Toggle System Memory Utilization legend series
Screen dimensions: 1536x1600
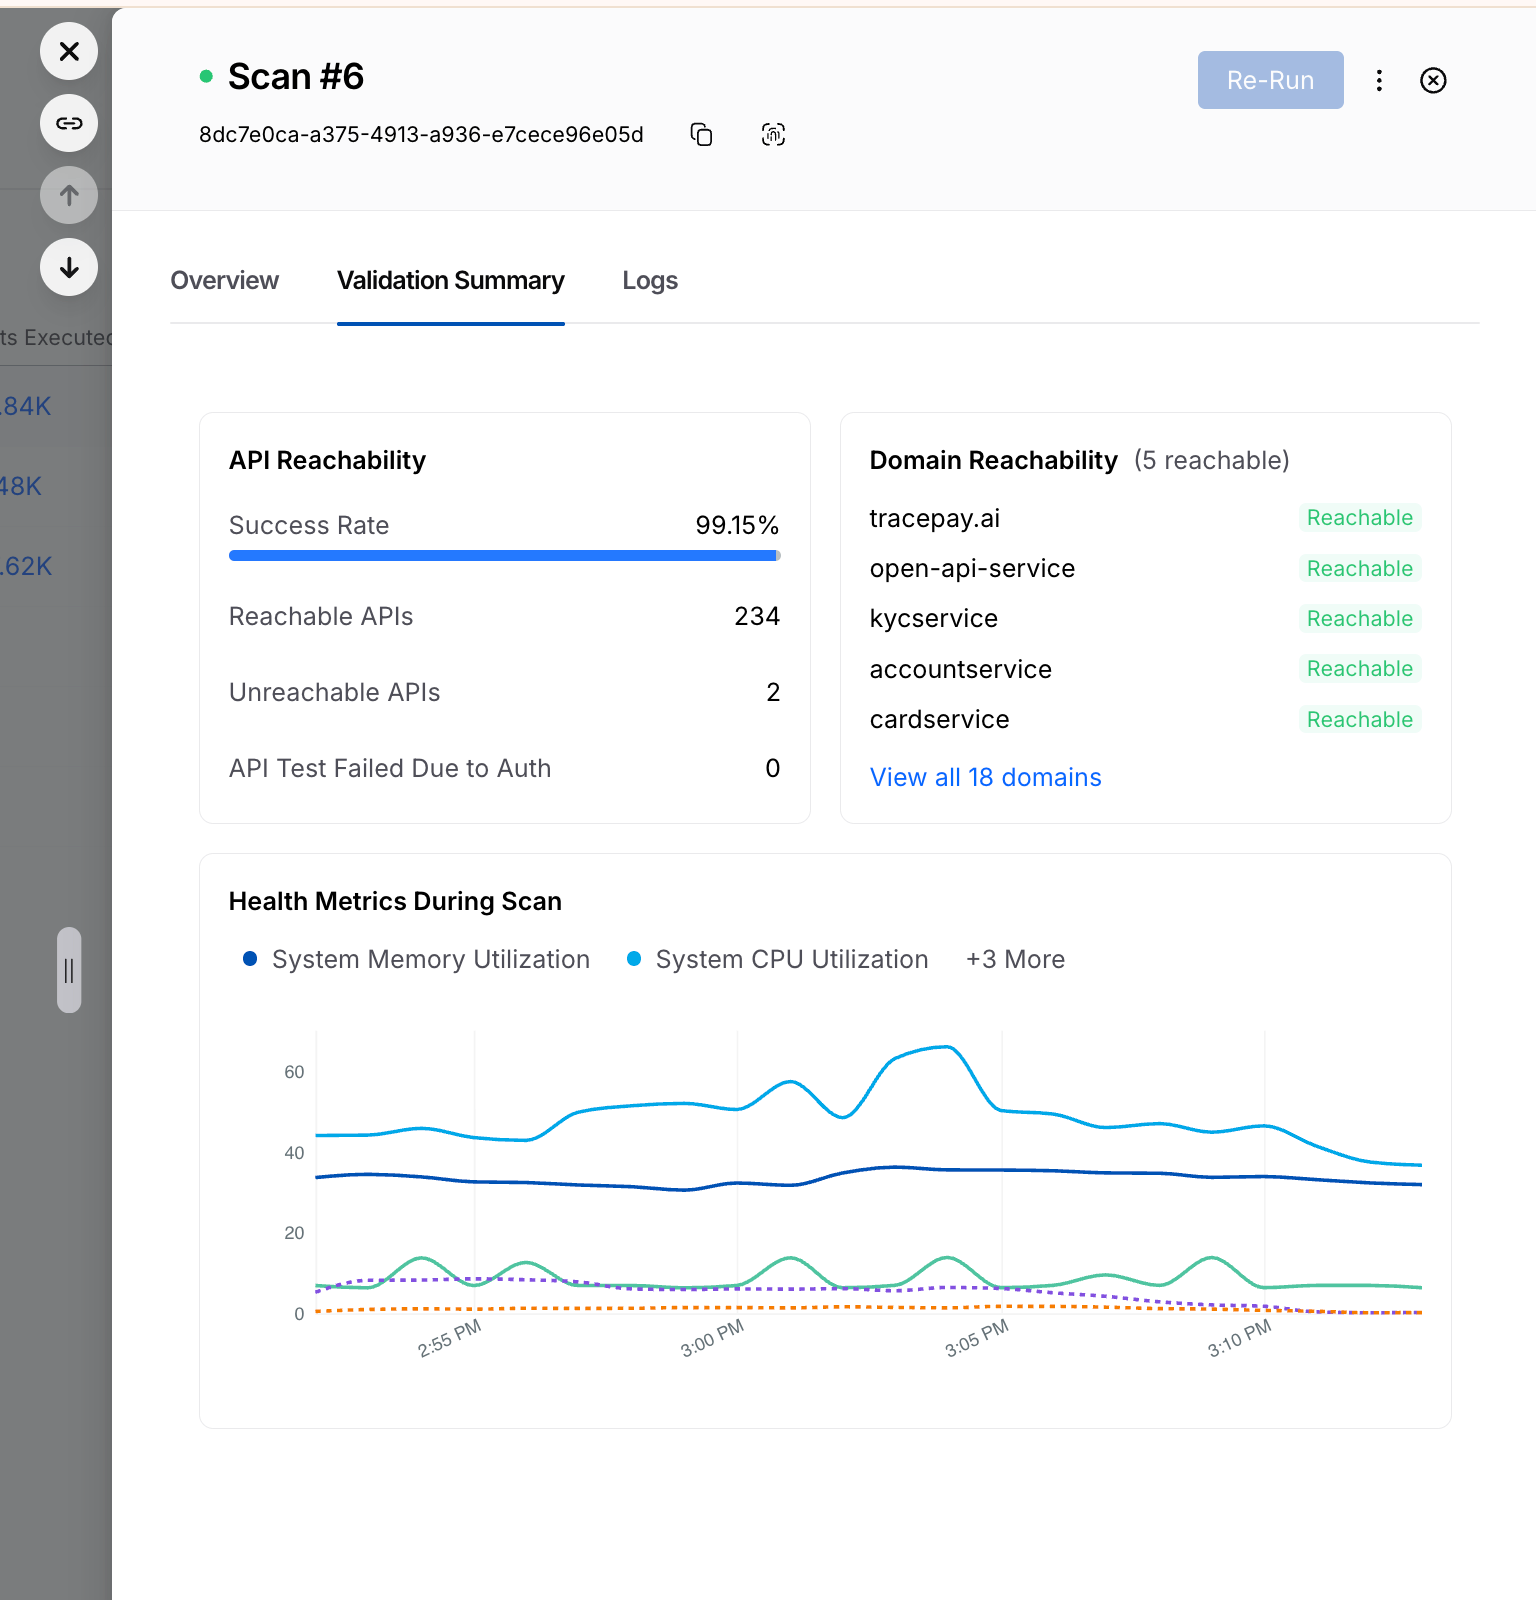(417, 959)
